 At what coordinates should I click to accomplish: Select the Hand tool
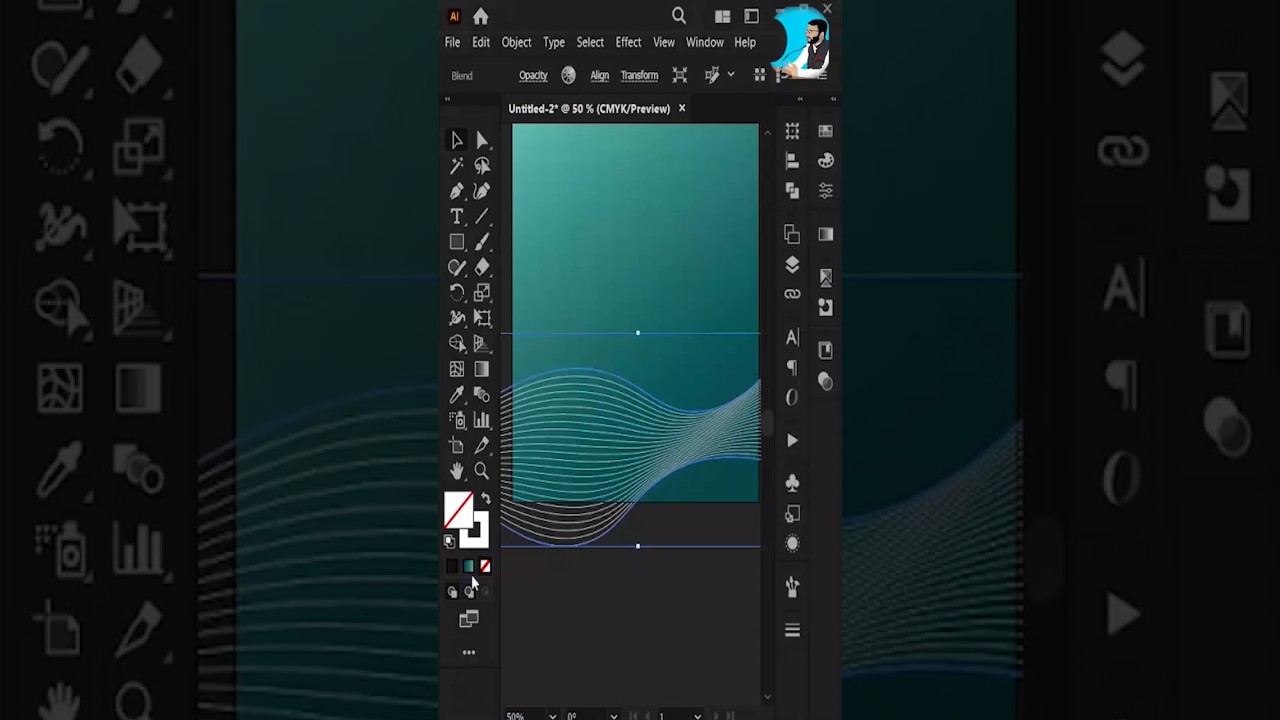tap(457, 471)
